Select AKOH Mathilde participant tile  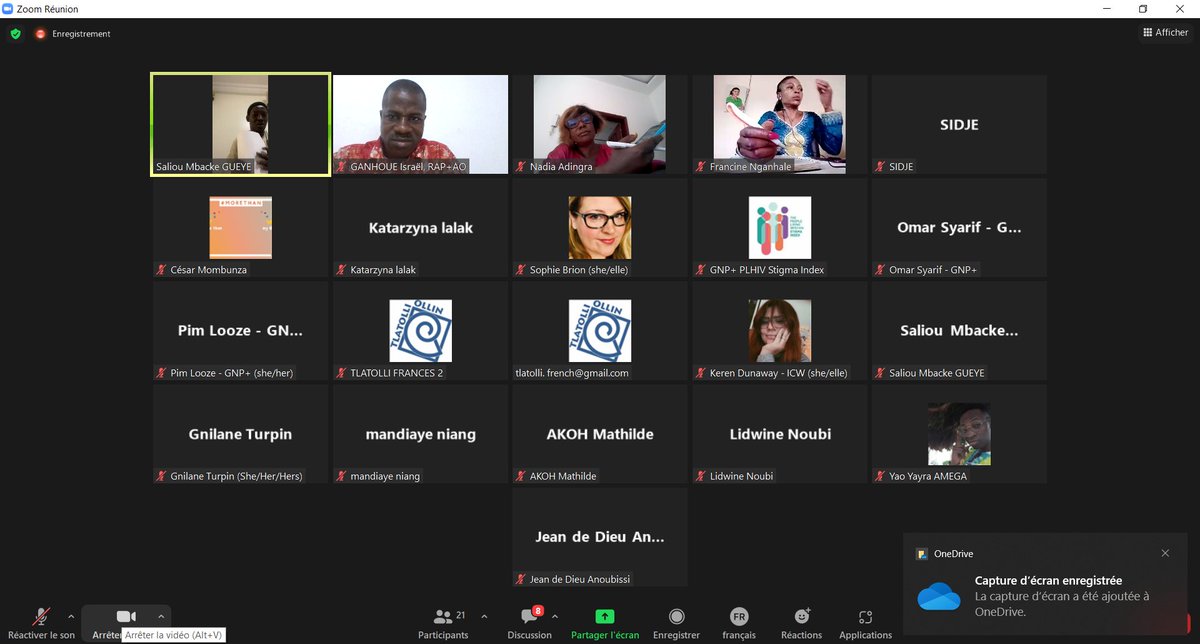600,434
